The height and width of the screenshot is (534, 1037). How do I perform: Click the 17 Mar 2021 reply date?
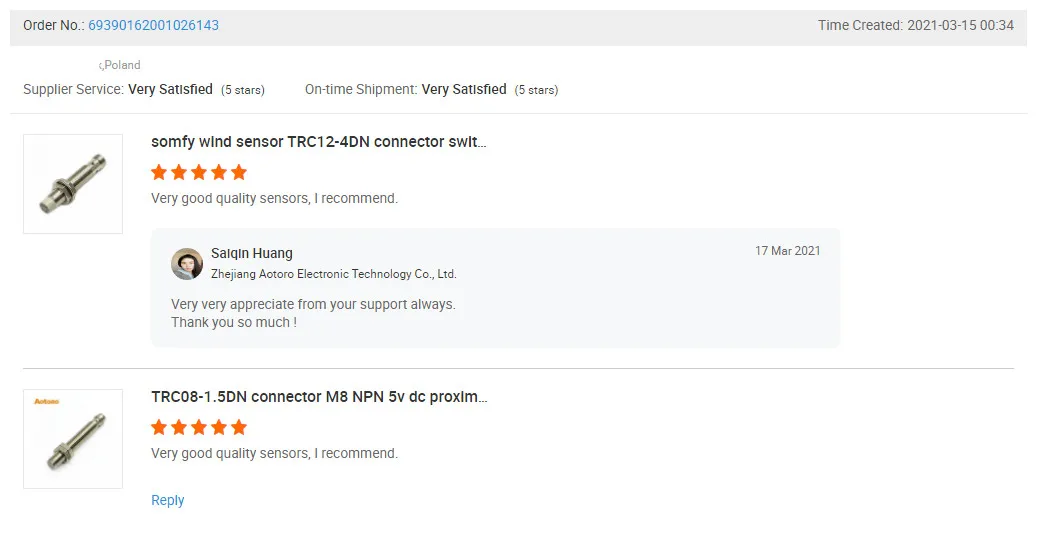click(x=787, y=251)
